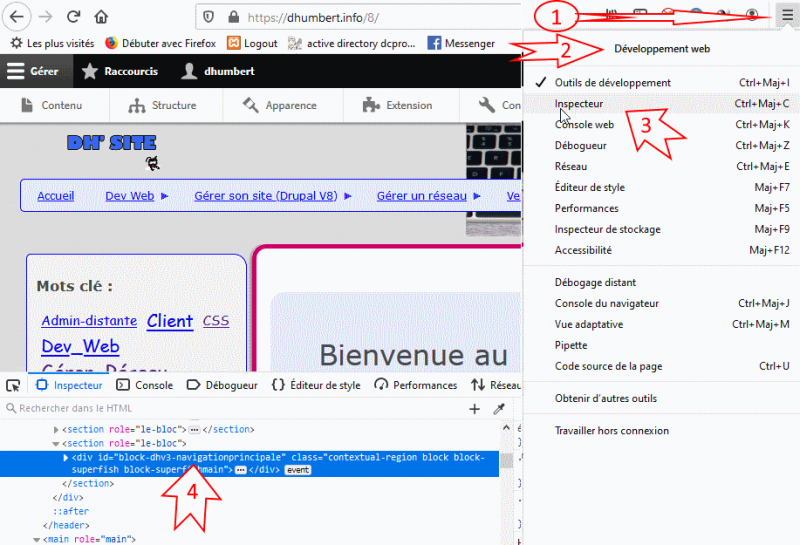The height and width of the screenshot is (545, 800).
Task: Go to Firefox home page icon
Action: (x=101, y=17)
